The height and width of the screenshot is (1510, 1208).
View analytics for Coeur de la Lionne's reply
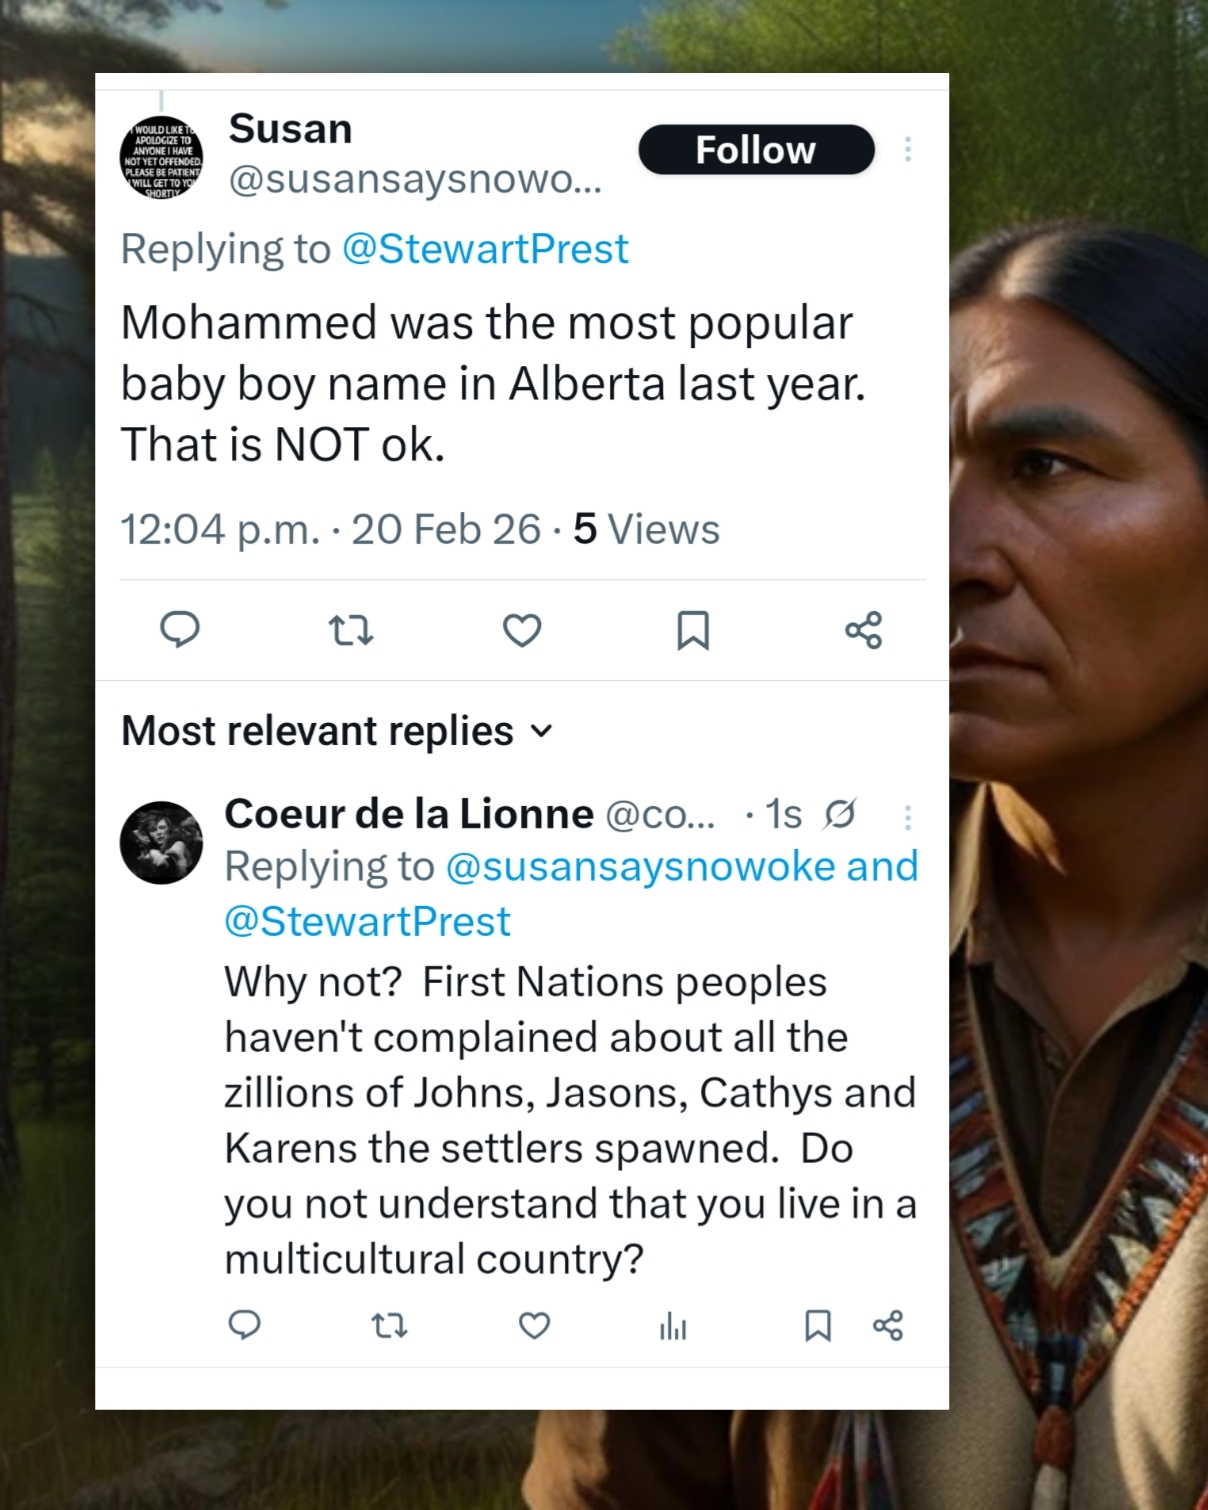click(673, 1326)
